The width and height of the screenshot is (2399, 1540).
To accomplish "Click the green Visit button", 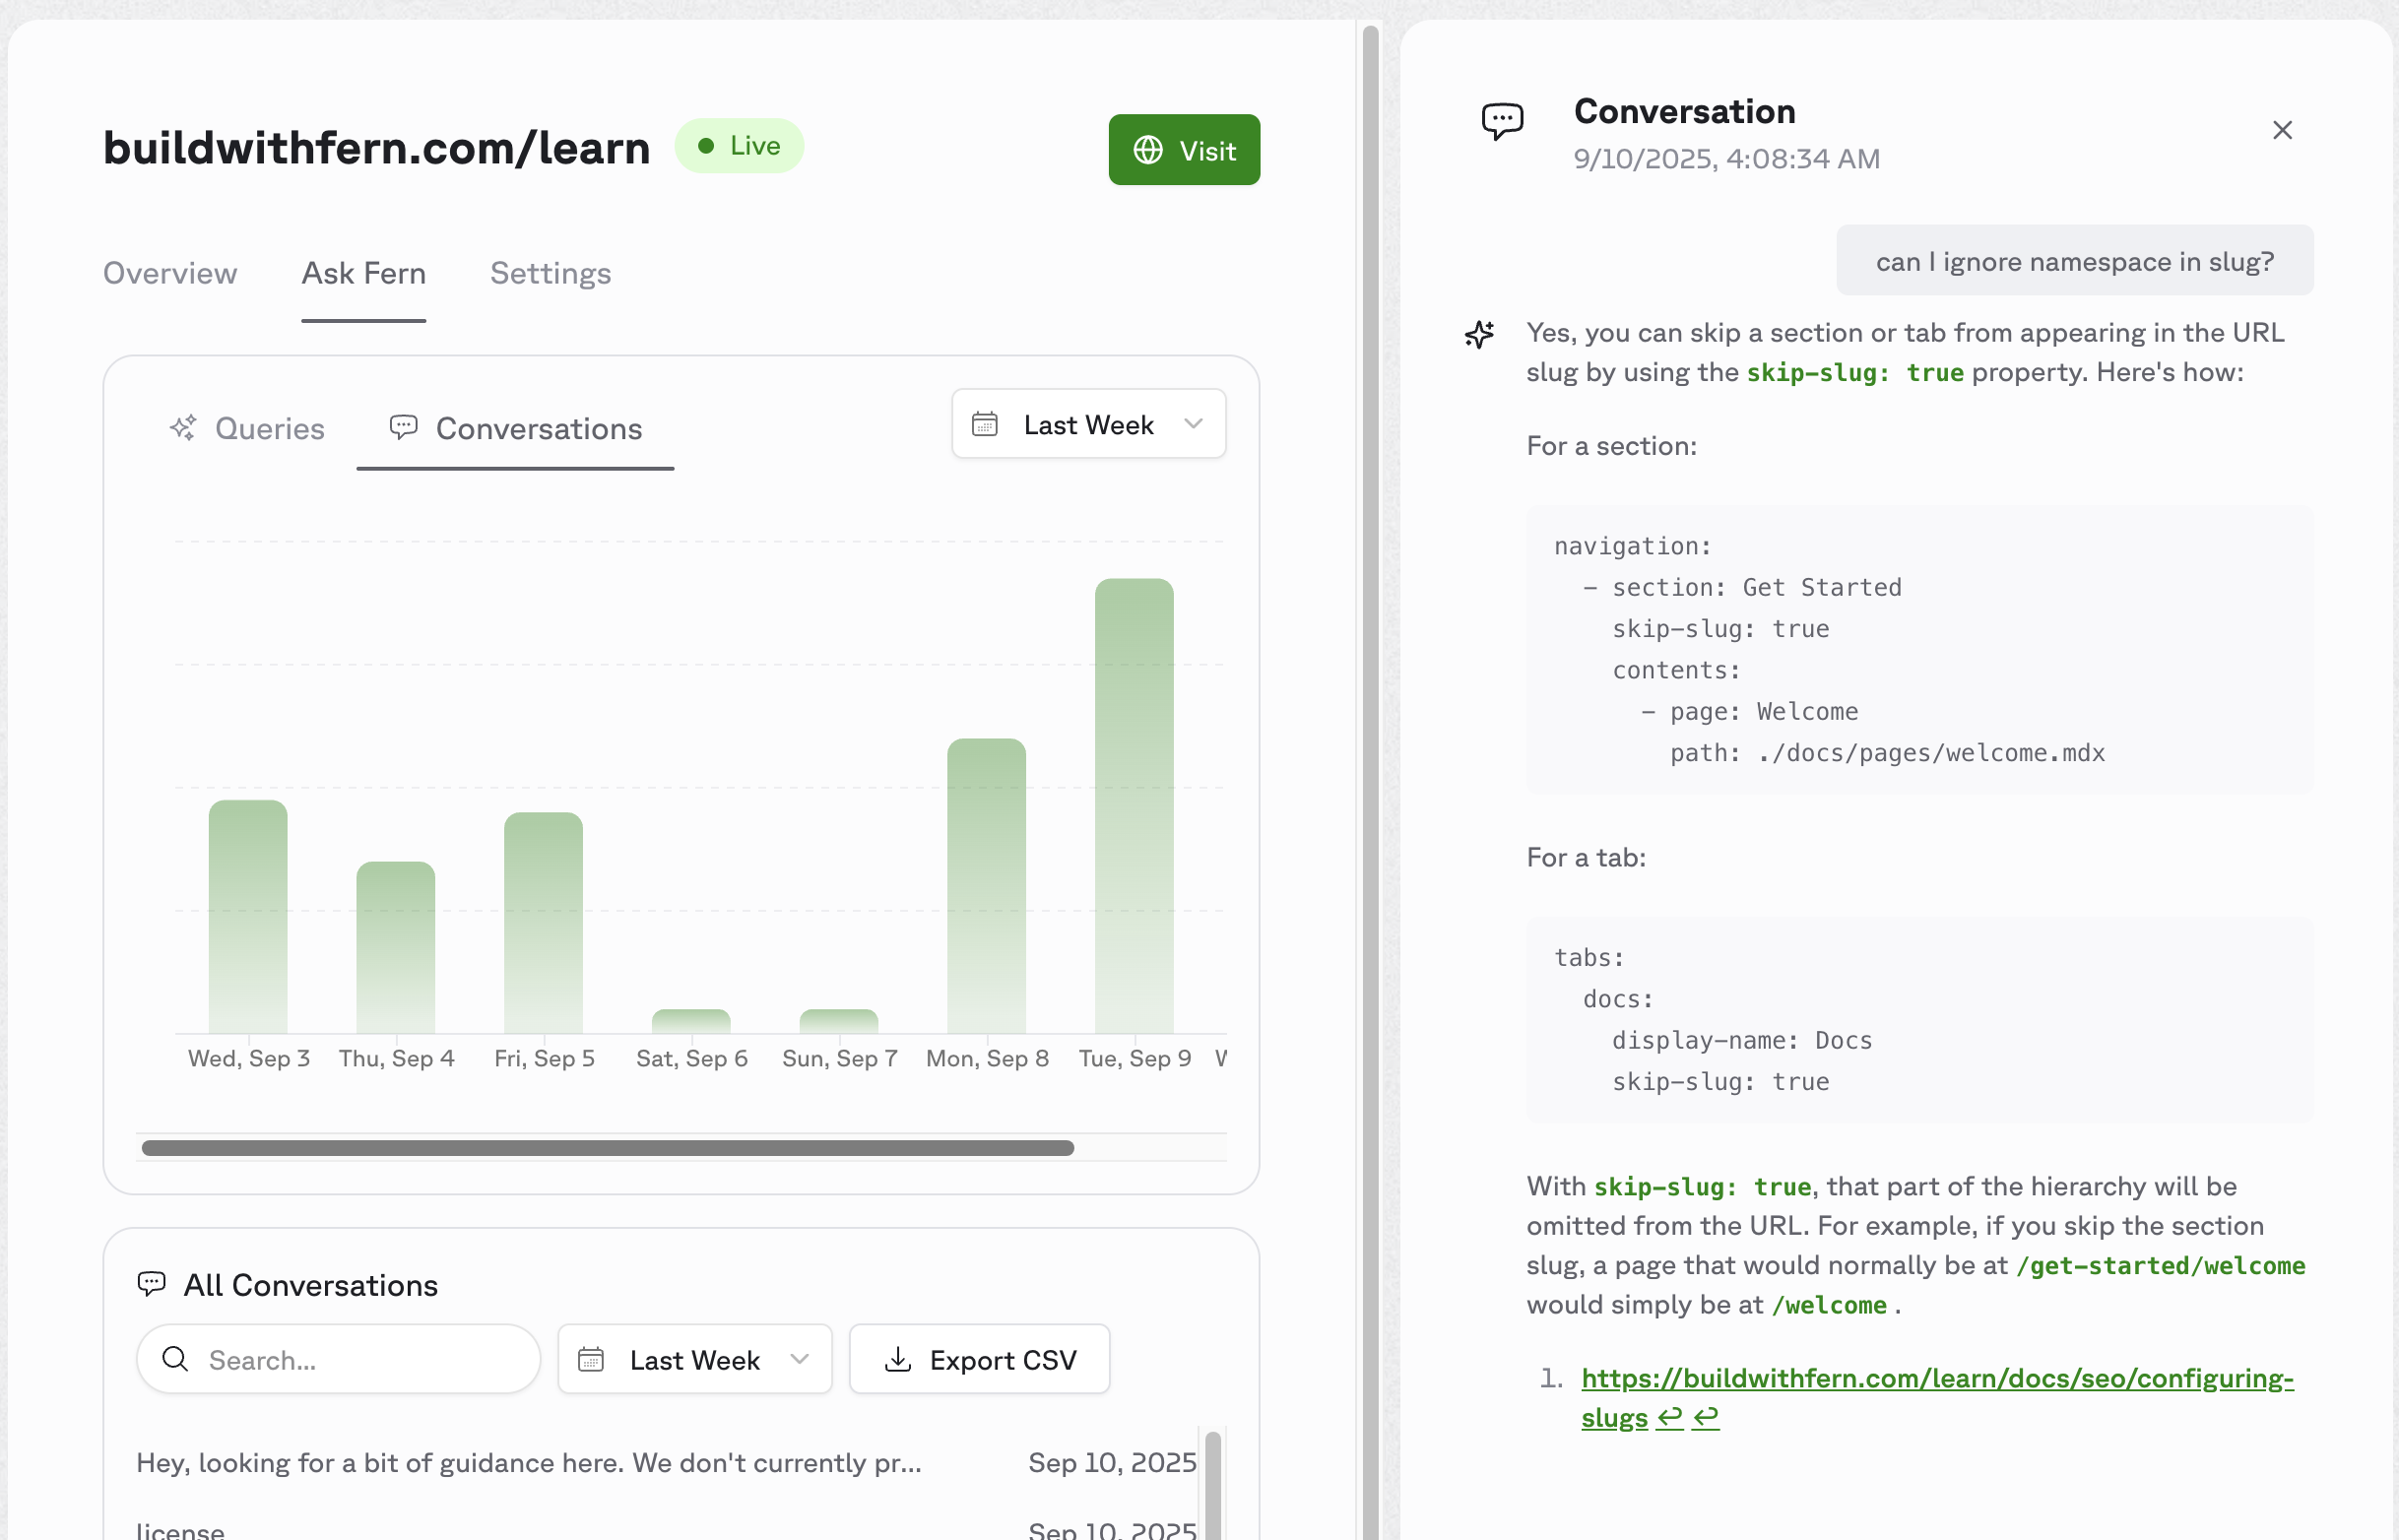I will [1184, 150].
